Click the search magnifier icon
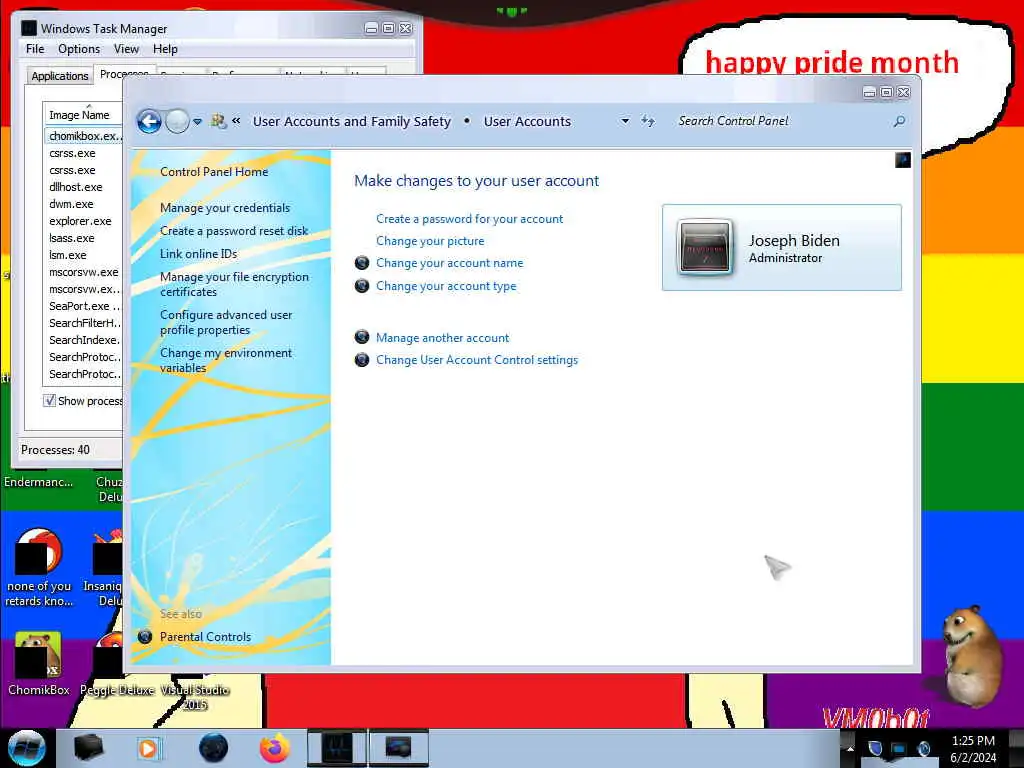 [x=899, y=121]
